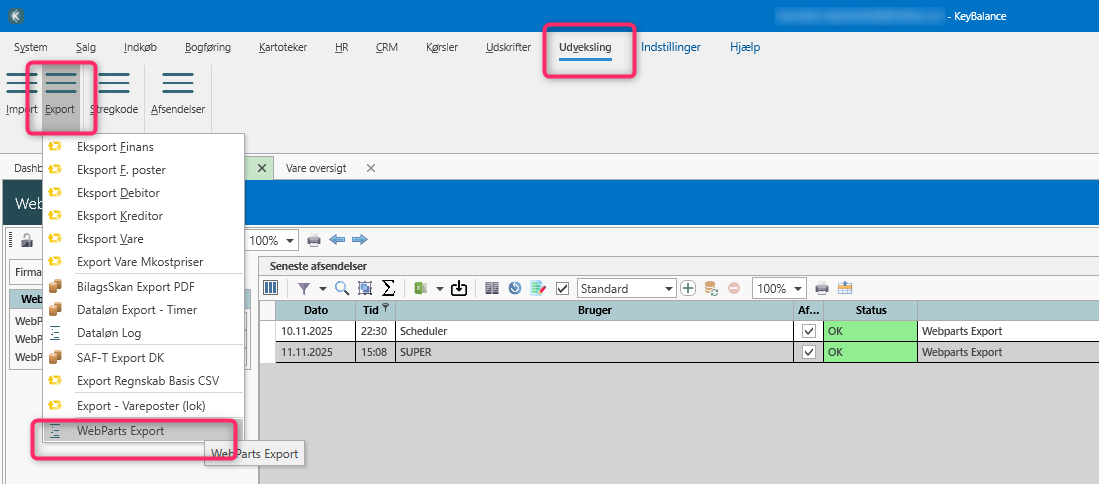
Task: Uncheck the Af... checkbox for Scheduler row
Action: point(809,331)
